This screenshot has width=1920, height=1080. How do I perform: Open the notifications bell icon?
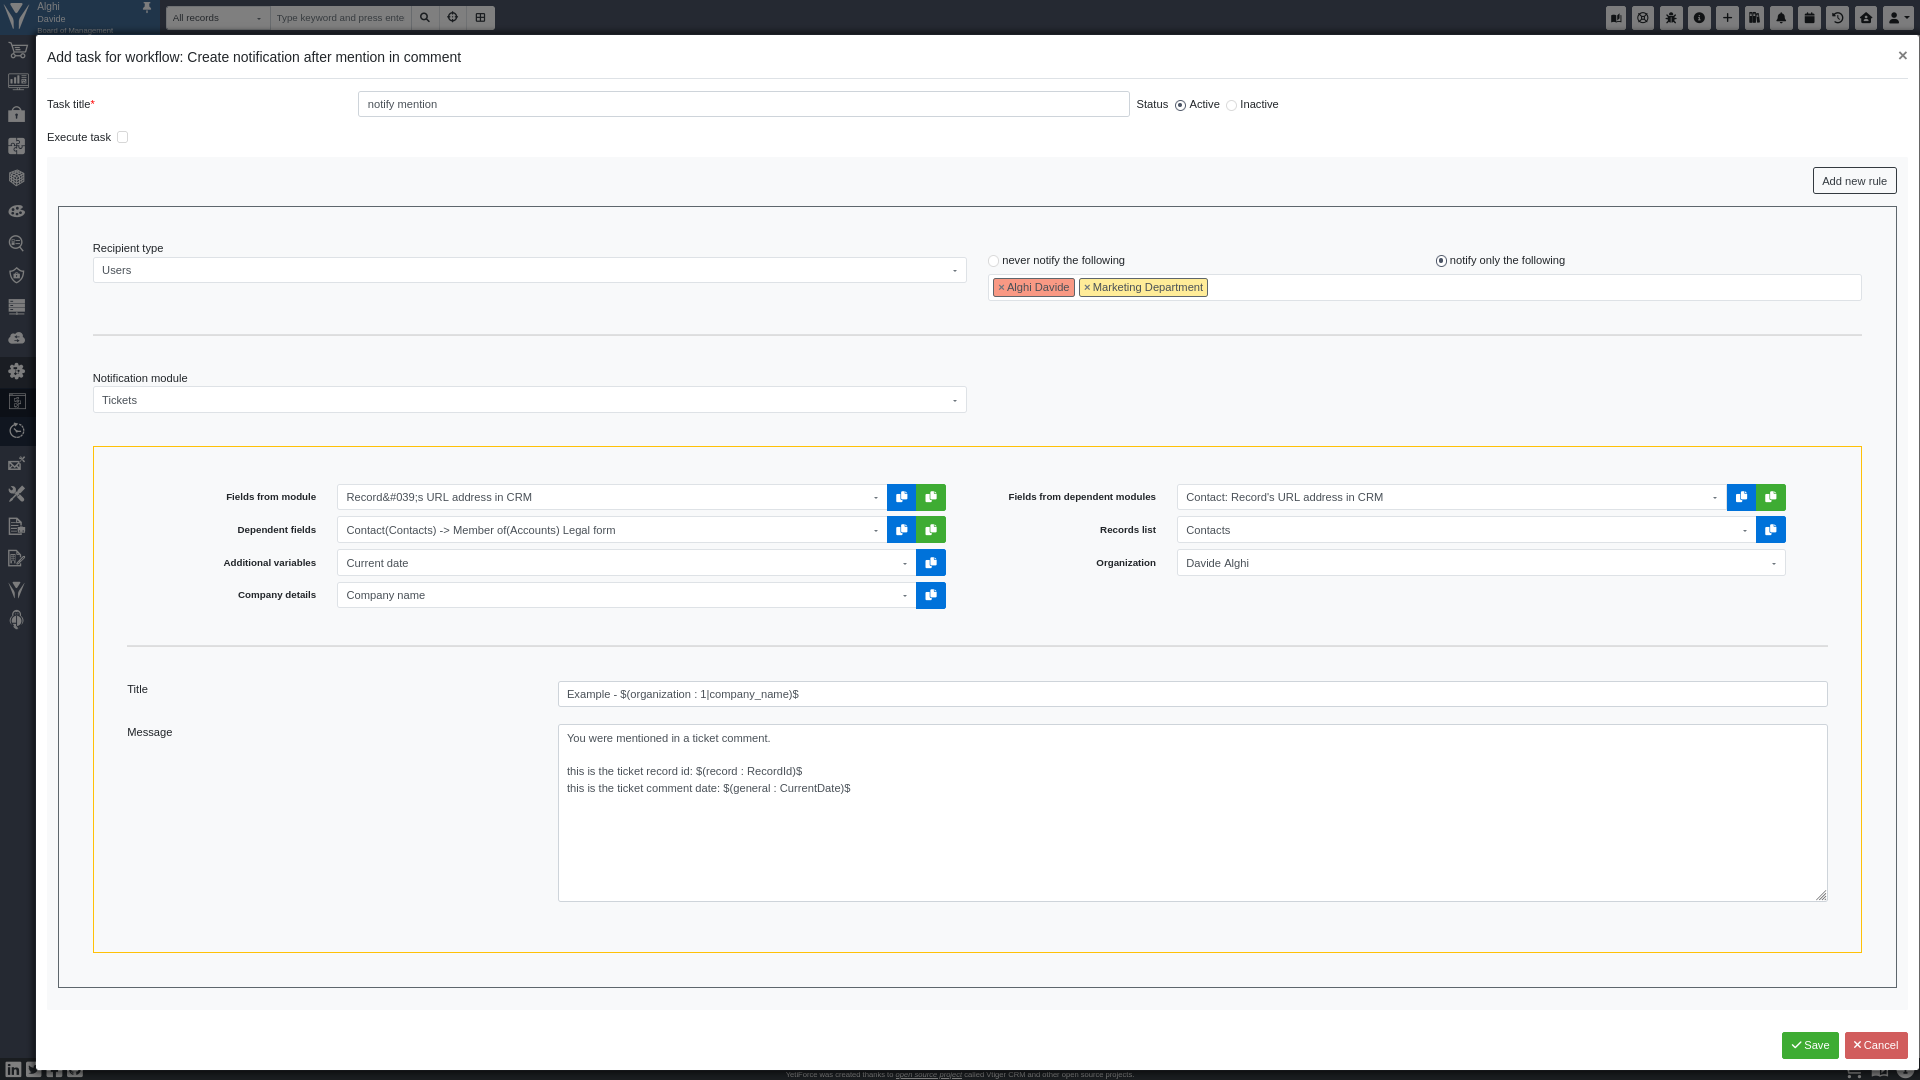[1781, 18]
